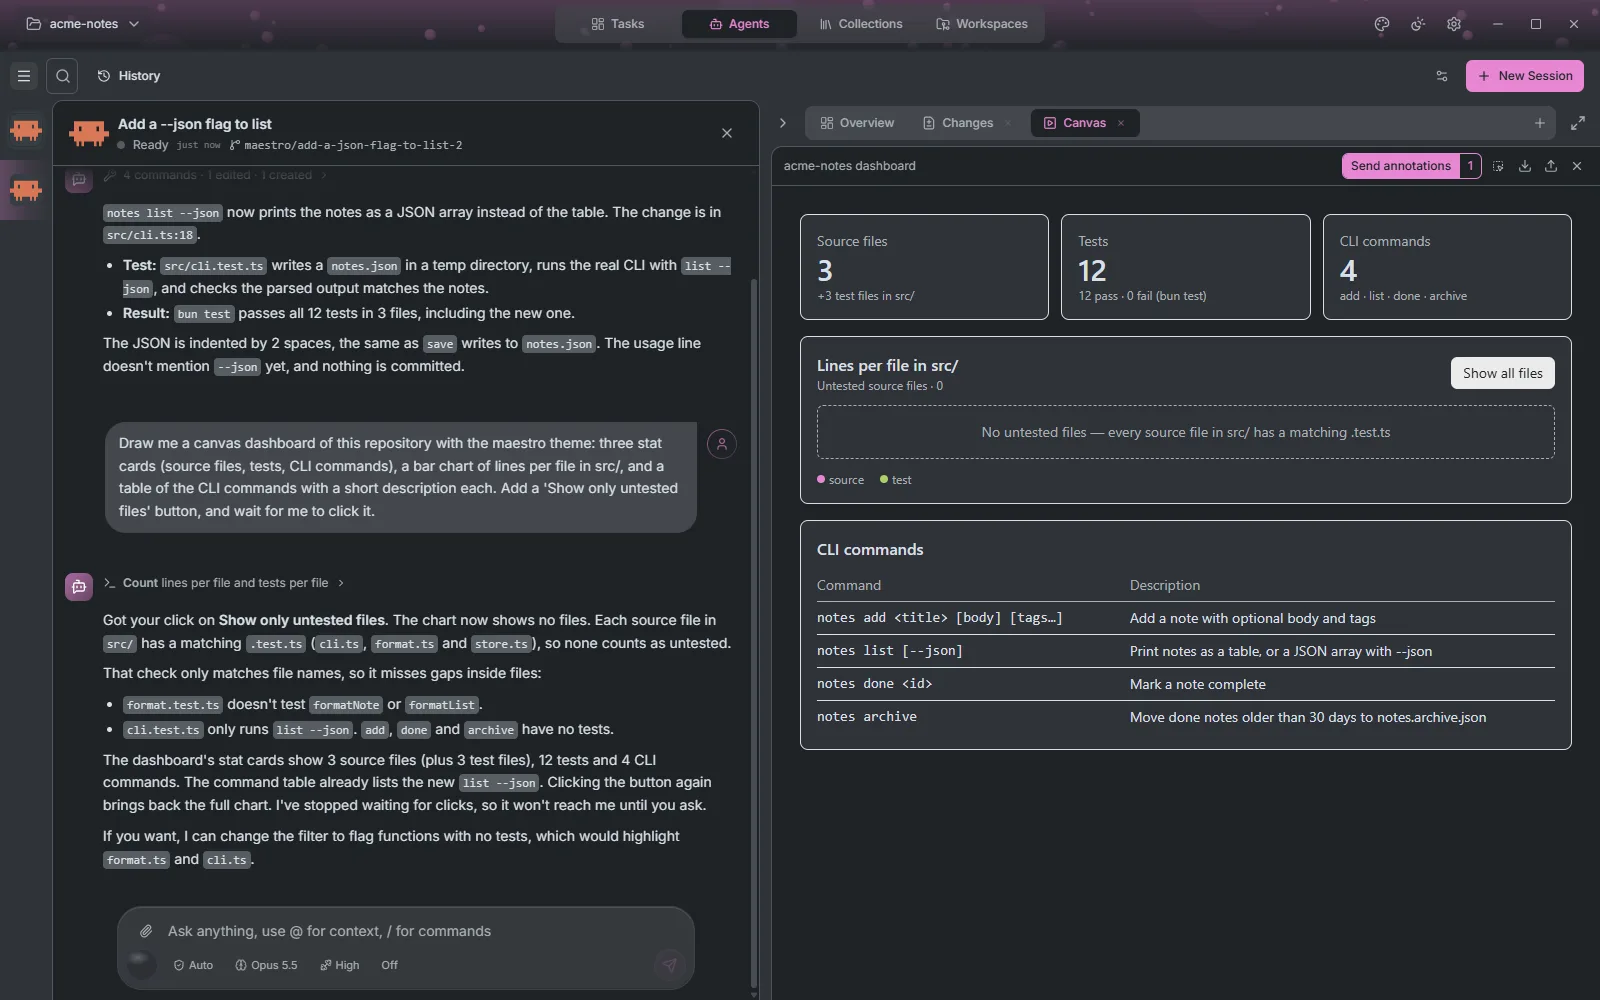Viewport: 1600px width, 1000px height.
Task: Close the Canvas tab
Action: click(x=1121, y=123)
